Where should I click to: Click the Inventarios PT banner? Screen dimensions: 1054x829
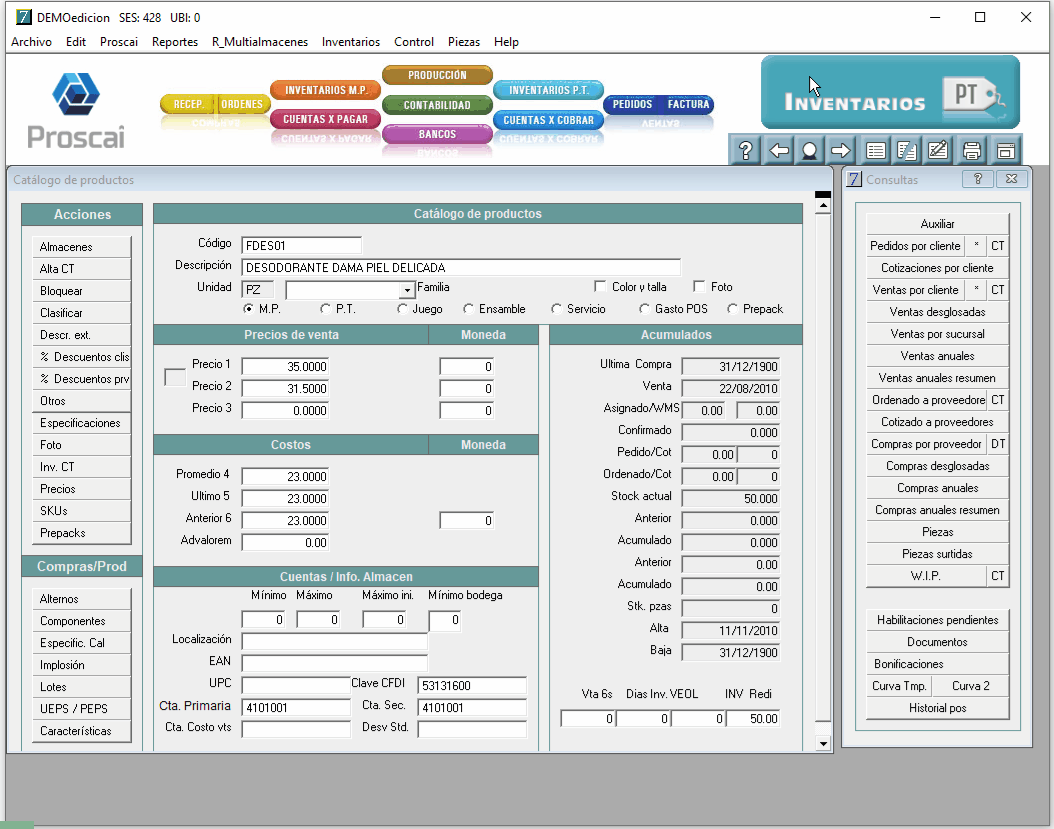click(x=890, y=92)
